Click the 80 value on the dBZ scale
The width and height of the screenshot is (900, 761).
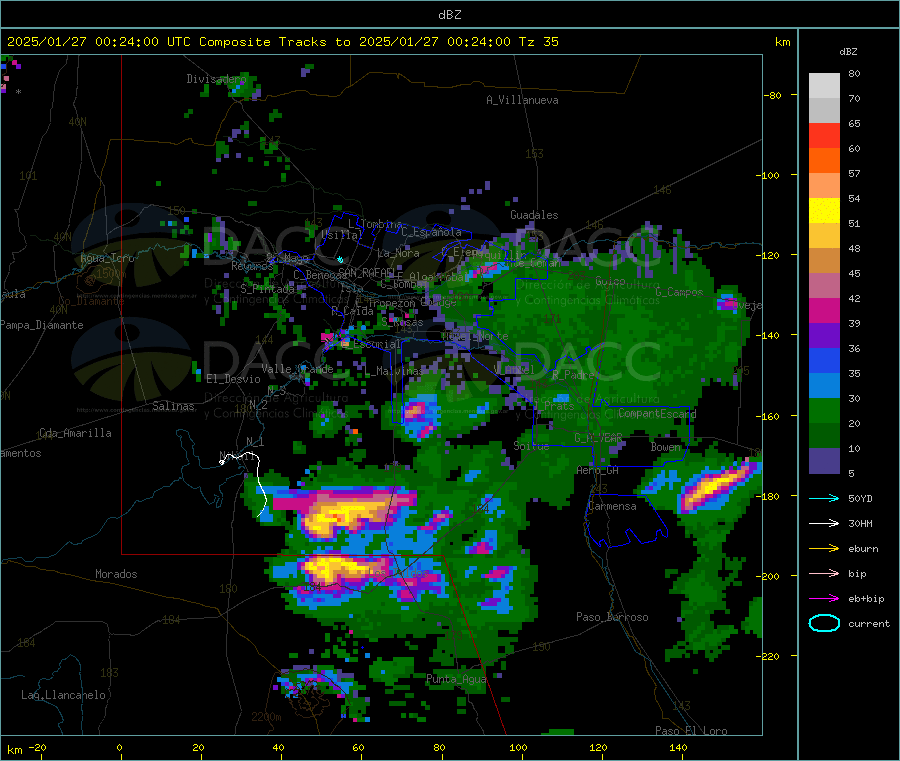[x=854, y=73]
